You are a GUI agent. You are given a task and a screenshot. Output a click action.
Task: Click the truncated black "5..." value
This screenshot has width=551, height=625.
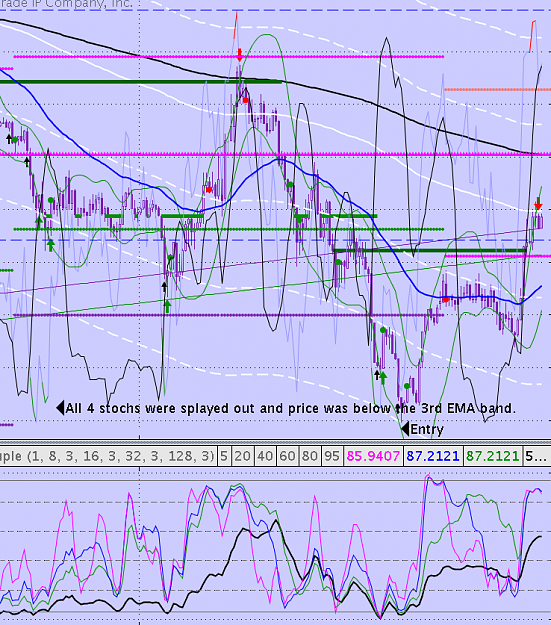(536, 456)
